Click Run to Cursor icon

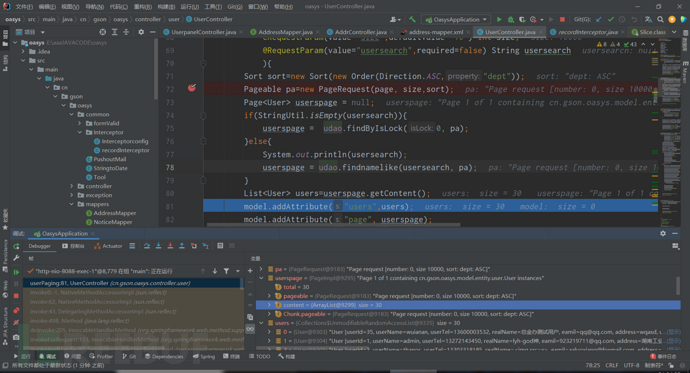(206, 246)
